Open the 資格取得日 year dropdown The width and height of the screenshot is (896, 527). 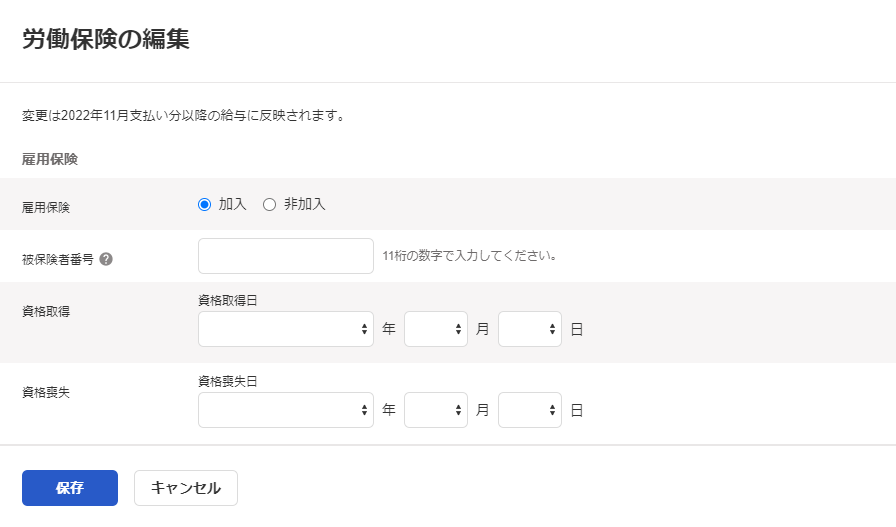285,329
